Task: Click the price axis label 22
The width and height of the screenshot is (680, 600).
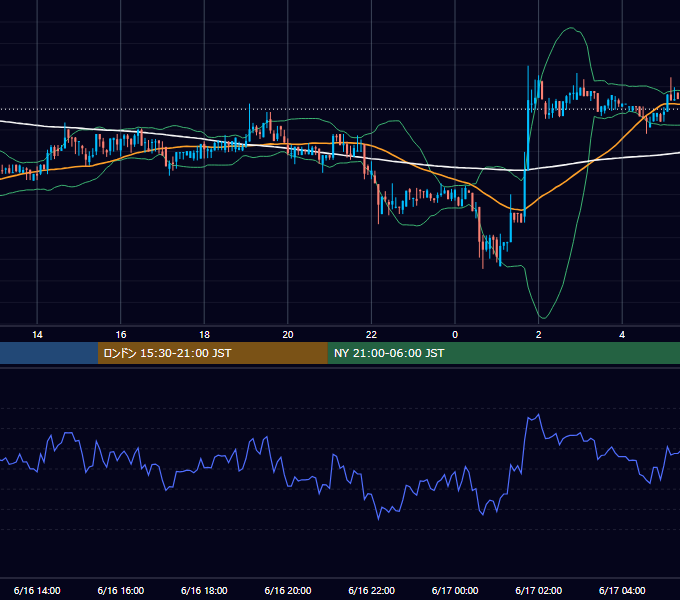Action: click(372, 335)
